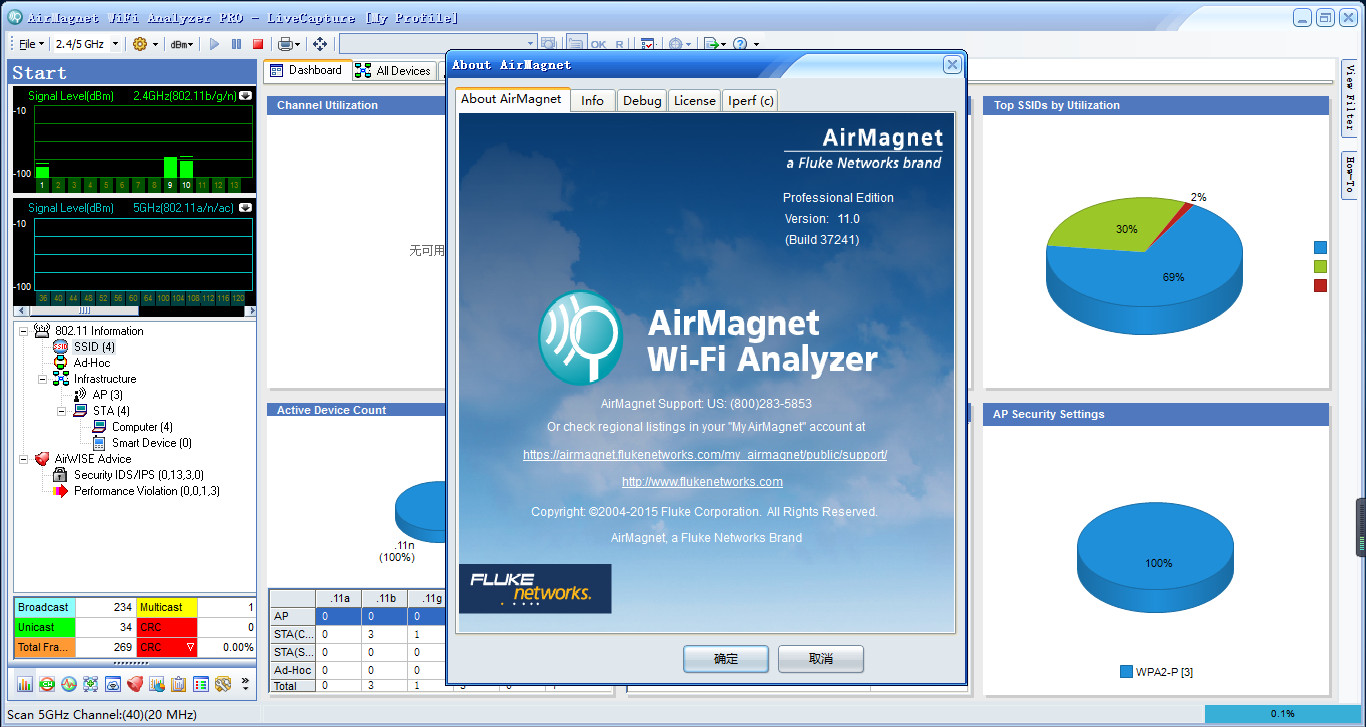The height and width of the screenshot is (727, 1366).
Task: Click the Security IDS/IPS padlock icon
Action: tap(59, 475)
